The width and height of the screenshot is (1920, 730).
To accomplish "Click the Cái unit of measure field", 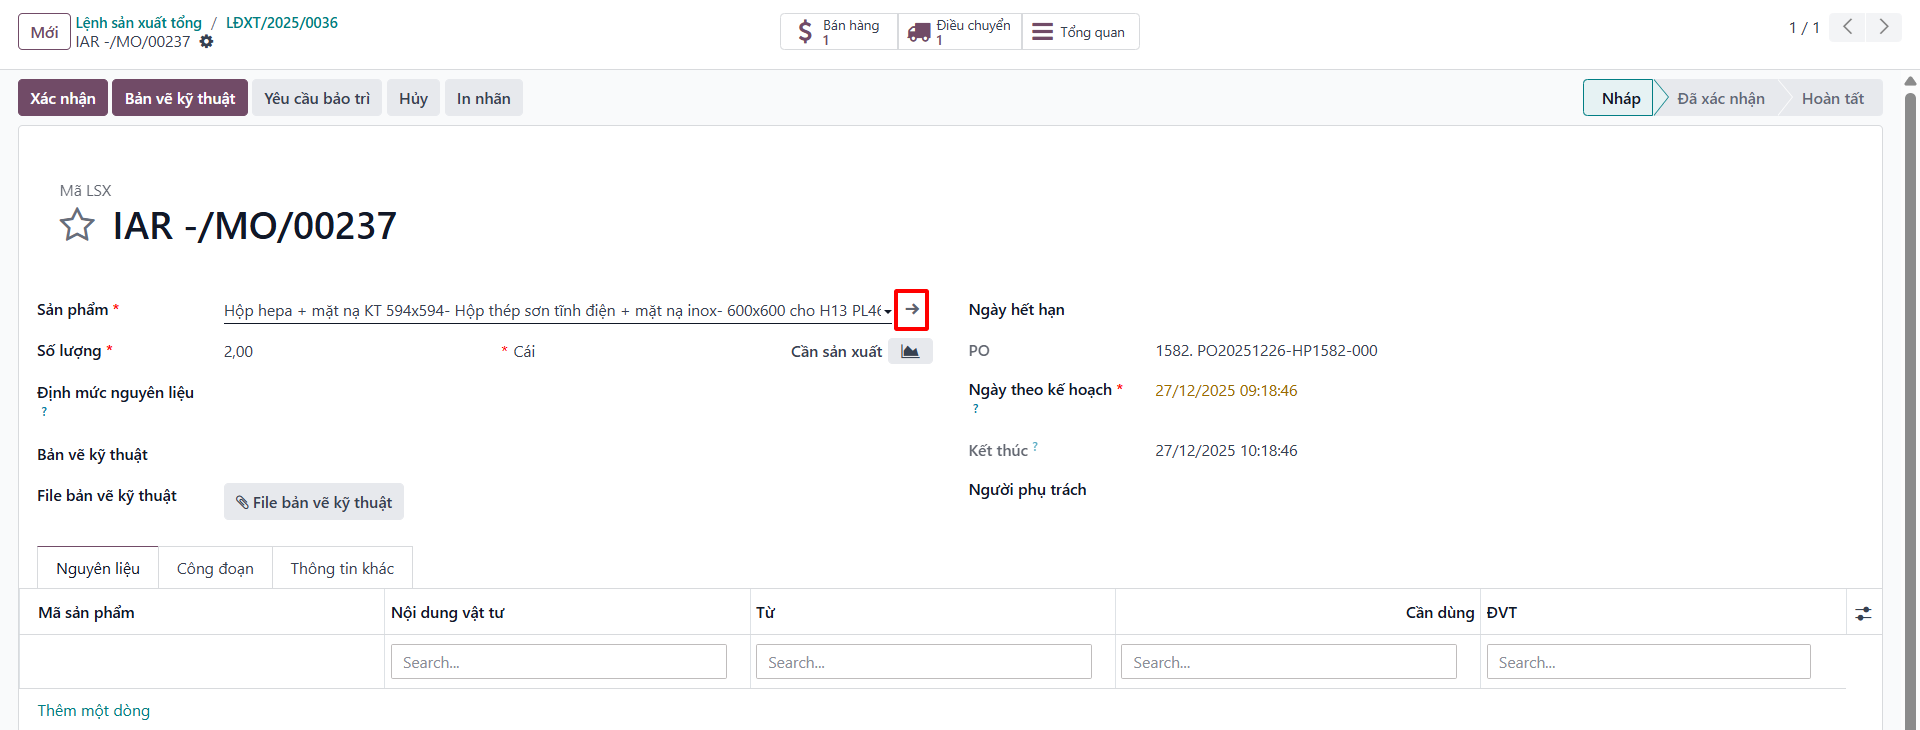I will click(x=524, y=352).
